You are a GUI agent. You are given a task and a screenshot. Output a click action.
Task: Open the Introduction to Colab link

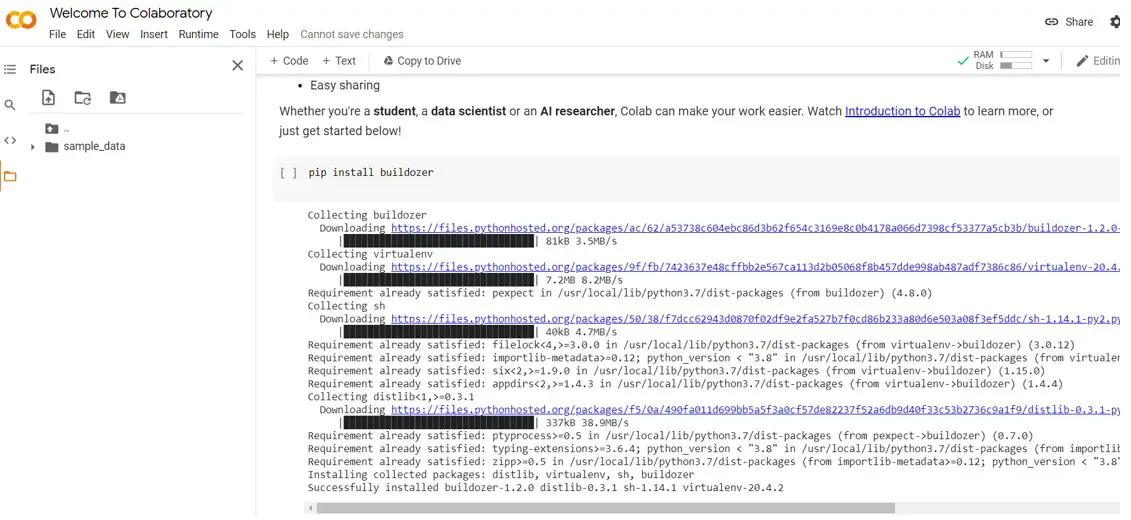902,111
